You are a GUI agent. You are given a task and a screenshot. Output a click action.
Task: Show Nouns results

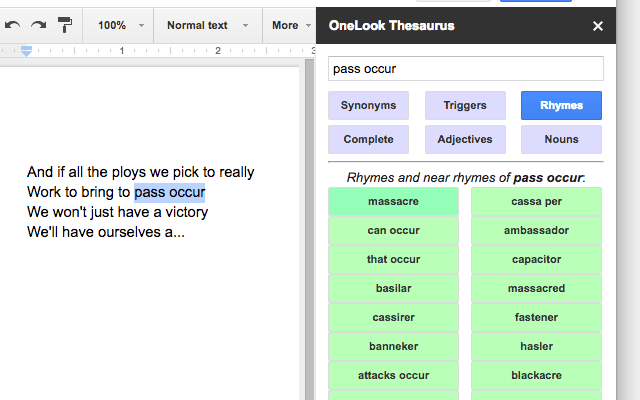click(x=561, y=139)
